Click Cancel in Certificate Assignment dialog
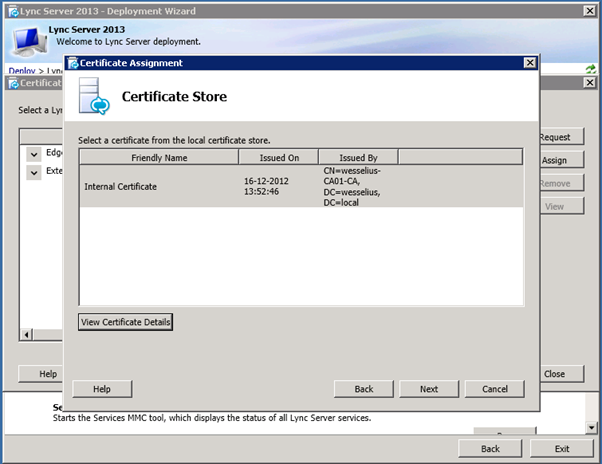602x464 pixels. pos(494,388)
